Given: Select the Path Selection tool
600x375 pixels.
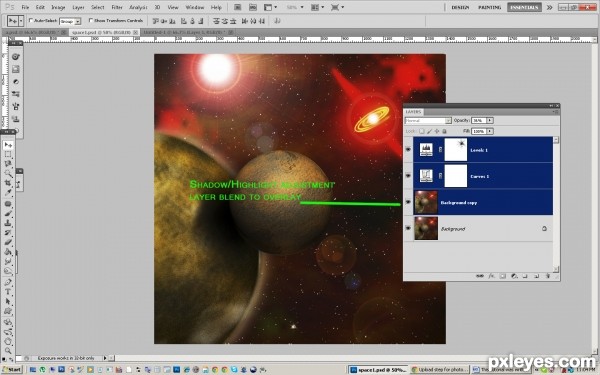Looking at the screenshot, I should pyautogui.click(x=8, y=301).
